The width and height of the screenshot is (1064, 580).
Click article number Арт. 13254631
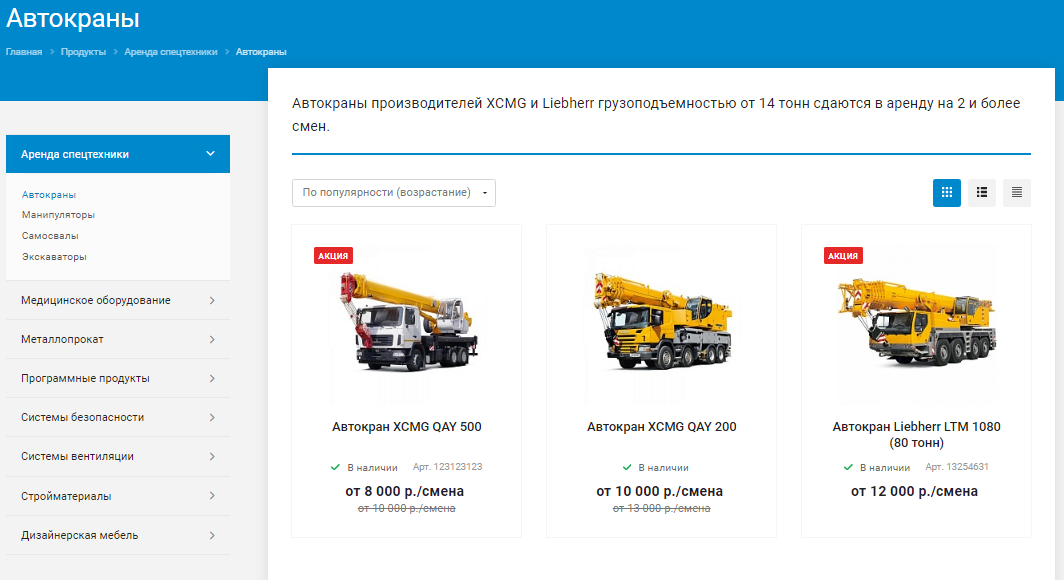pos(957,467)
